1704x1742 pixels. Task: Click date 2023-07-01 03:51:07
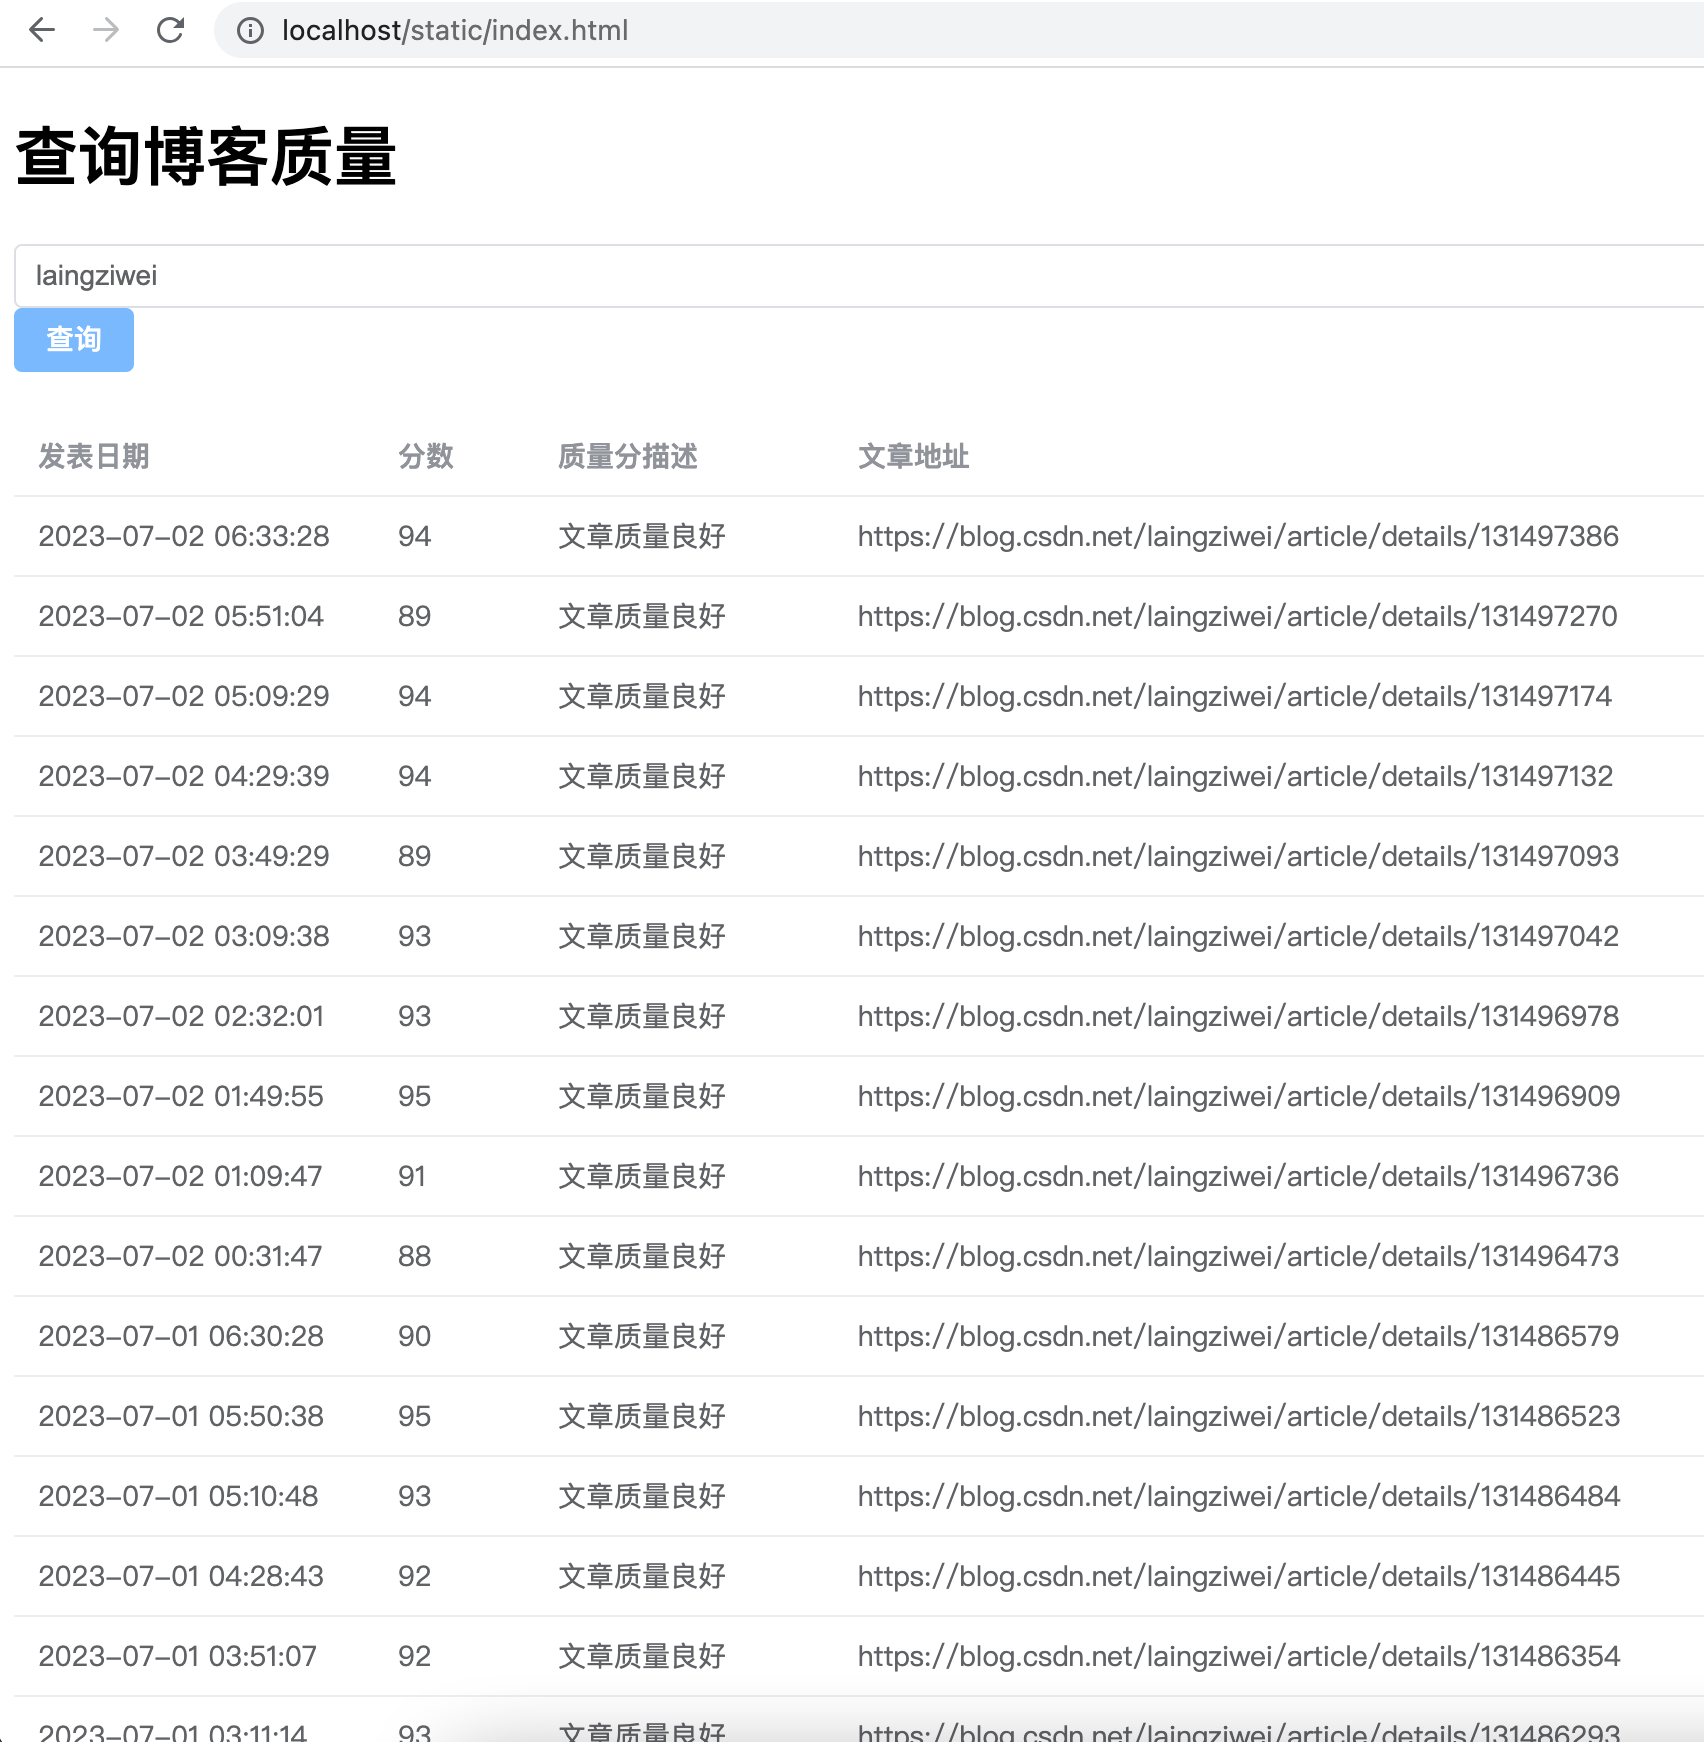[x=177, y=1657]
